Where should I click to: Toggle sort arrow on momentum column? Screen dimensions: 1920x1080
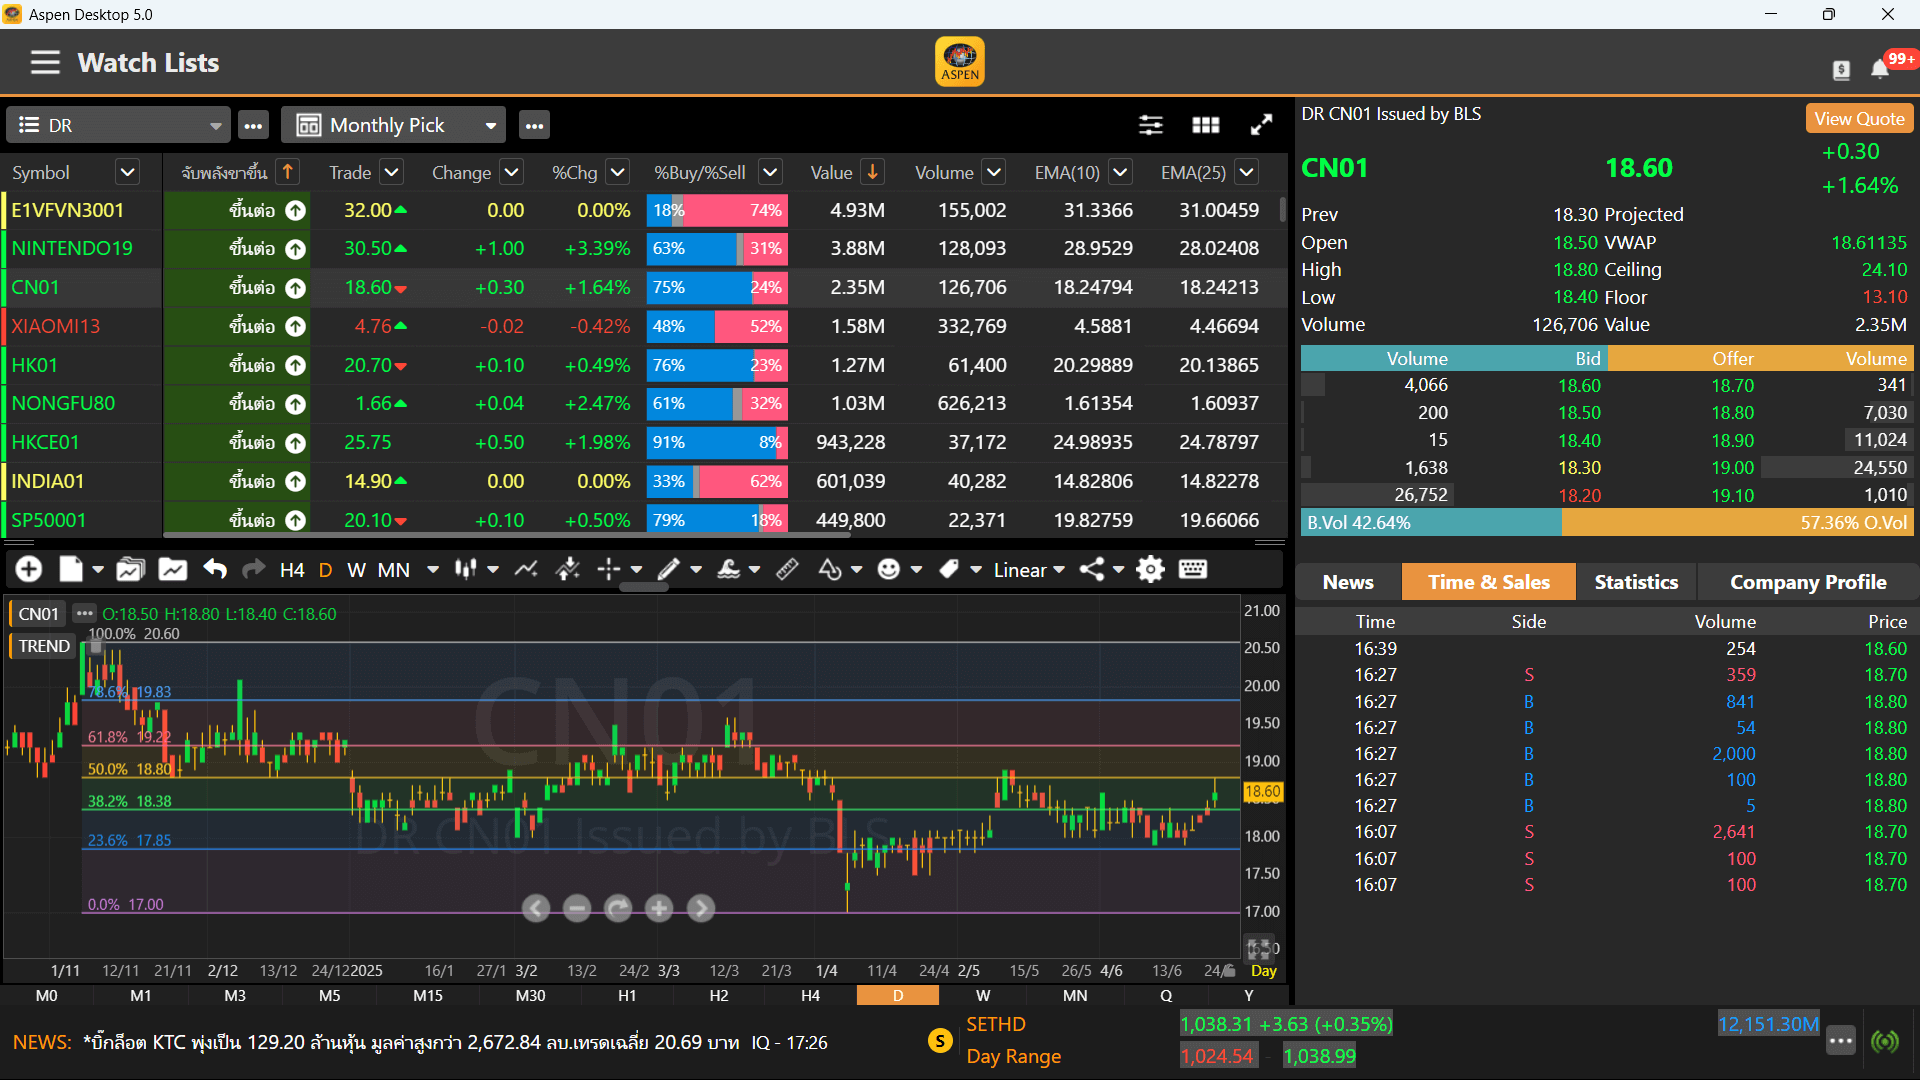(x=288, y=172)
